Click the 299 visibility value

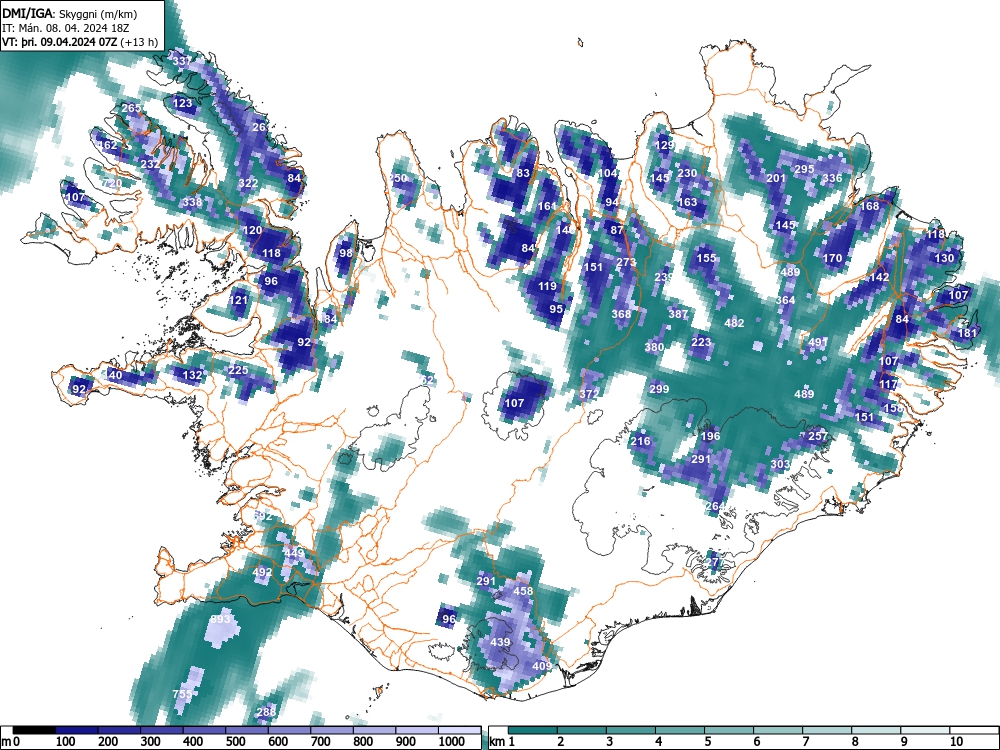pyautogui.click(x=659, y=390)
